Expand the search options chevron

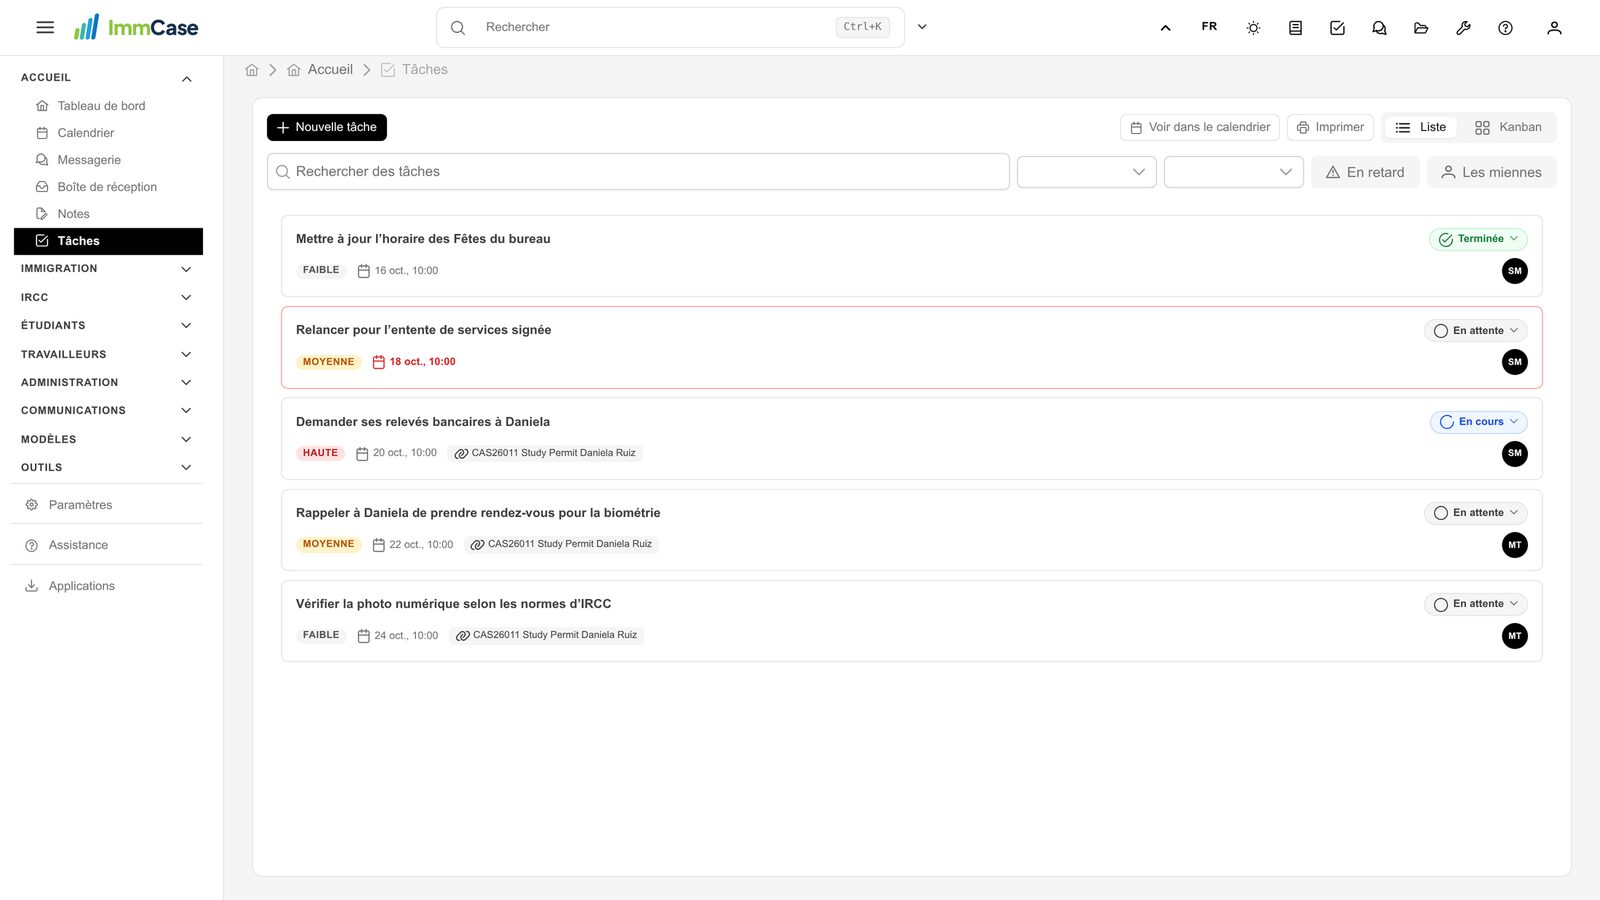[922, 27]
